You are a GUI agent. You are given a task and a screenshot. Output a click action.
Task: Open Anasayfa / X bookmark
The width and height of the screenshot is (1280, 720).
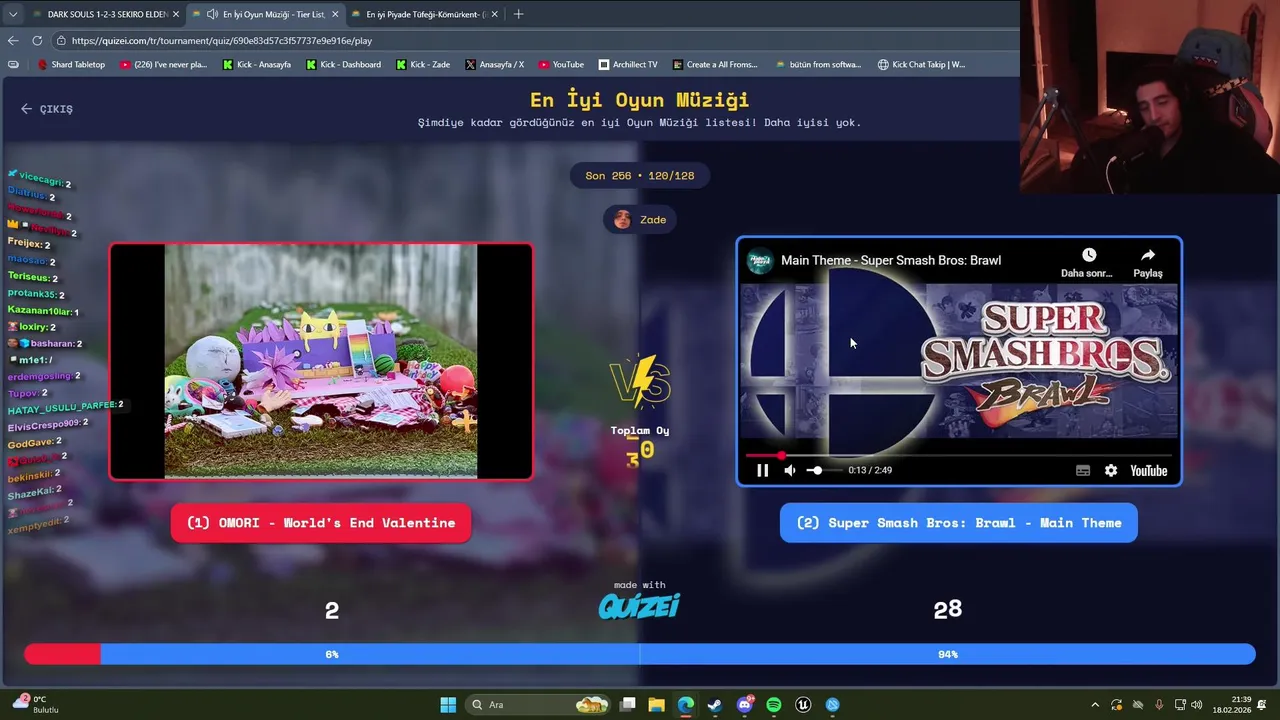pyautogui.click(x=494, y=65)
